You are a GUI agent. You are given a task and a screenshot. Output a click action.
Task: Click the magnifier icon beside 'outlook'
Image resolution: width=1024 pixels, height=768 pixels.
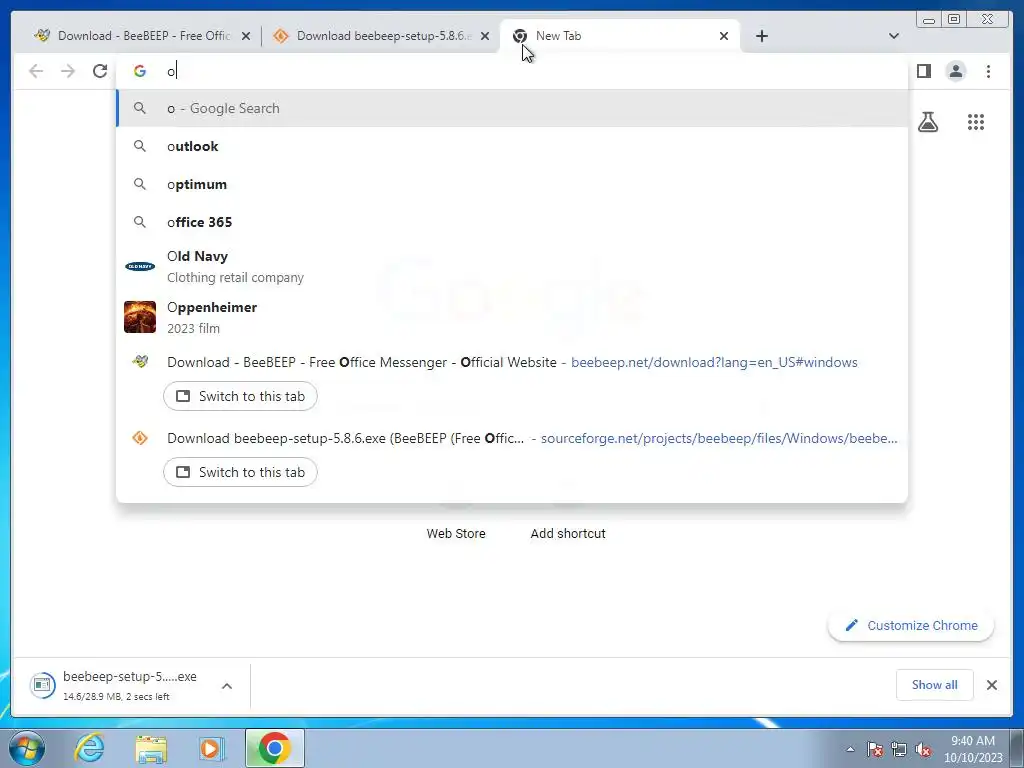click(x=140, y=146)
